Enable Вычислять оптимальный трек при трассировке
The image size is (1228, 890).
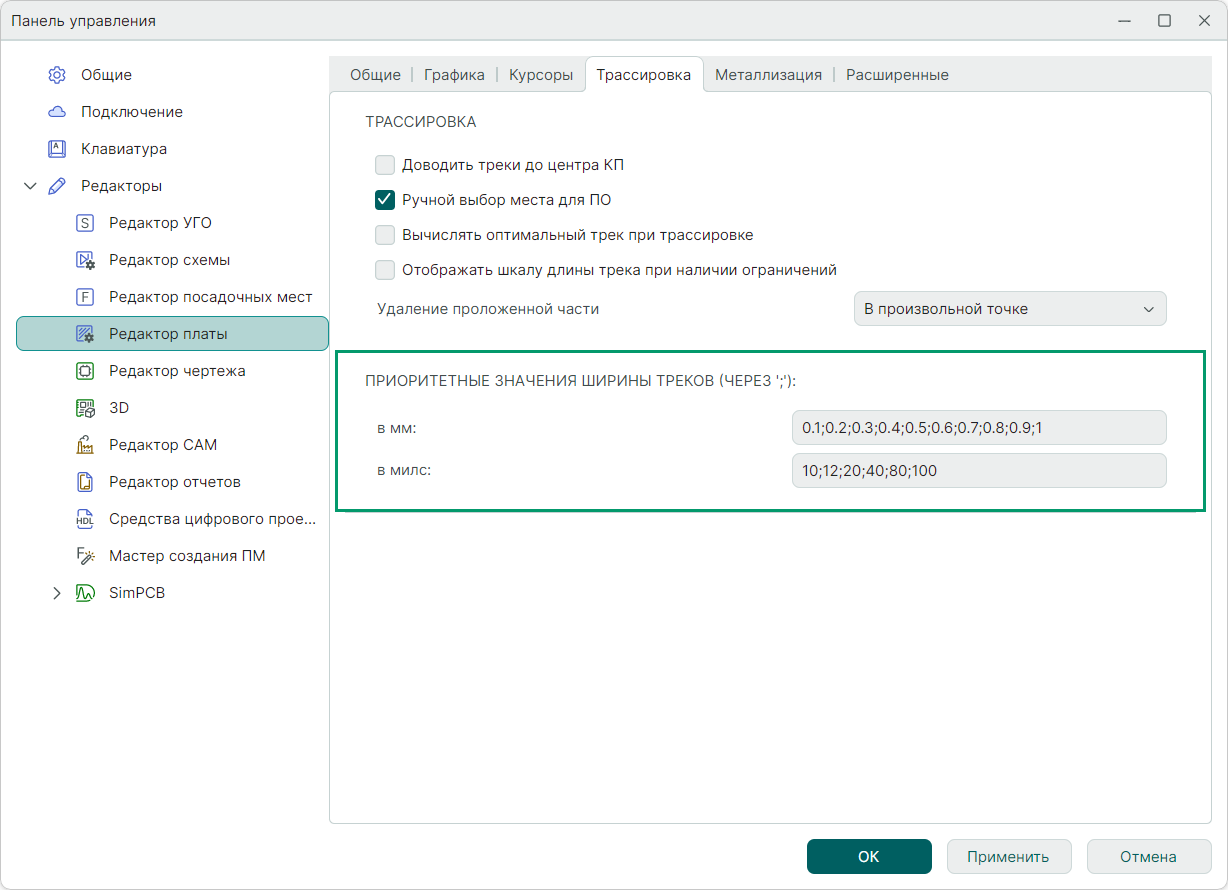tap(385, 235)
